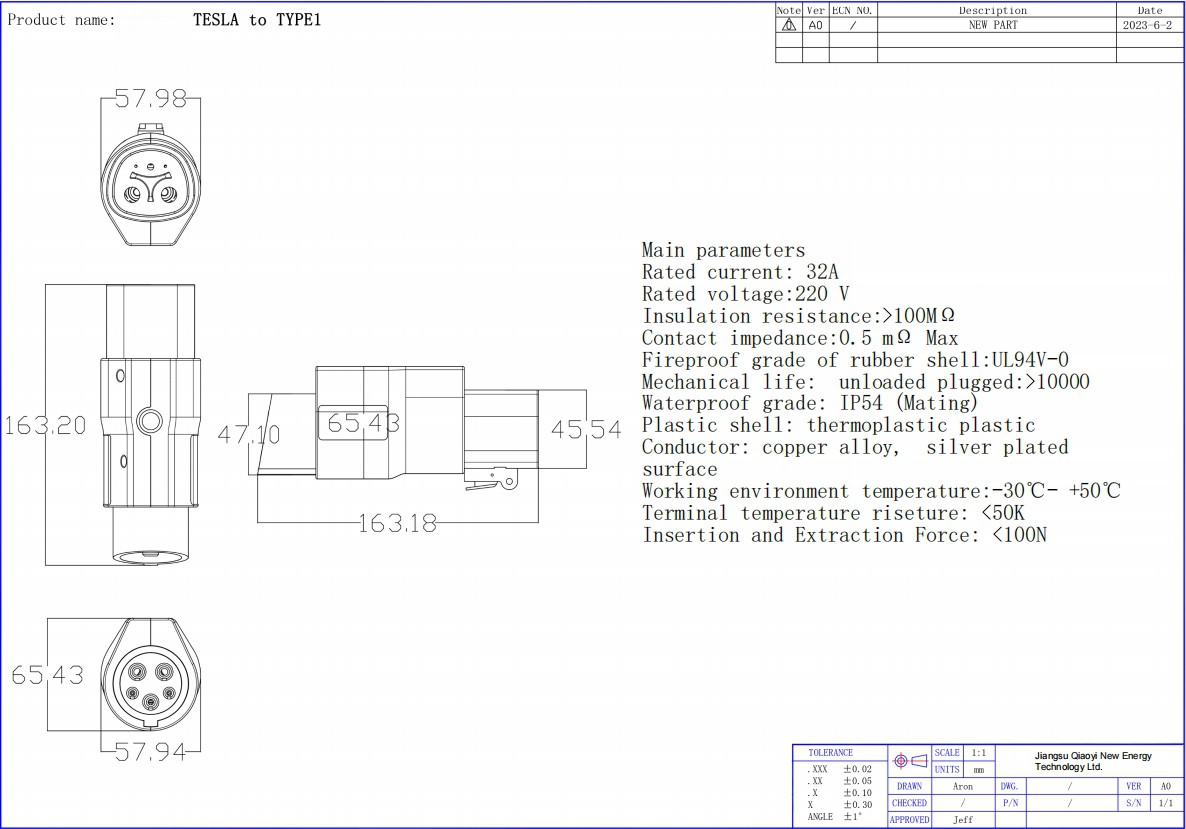The image size is (1186, 829).
Task: Select the 57.94 bottom width dimension
Action: (x=150, y=752)
